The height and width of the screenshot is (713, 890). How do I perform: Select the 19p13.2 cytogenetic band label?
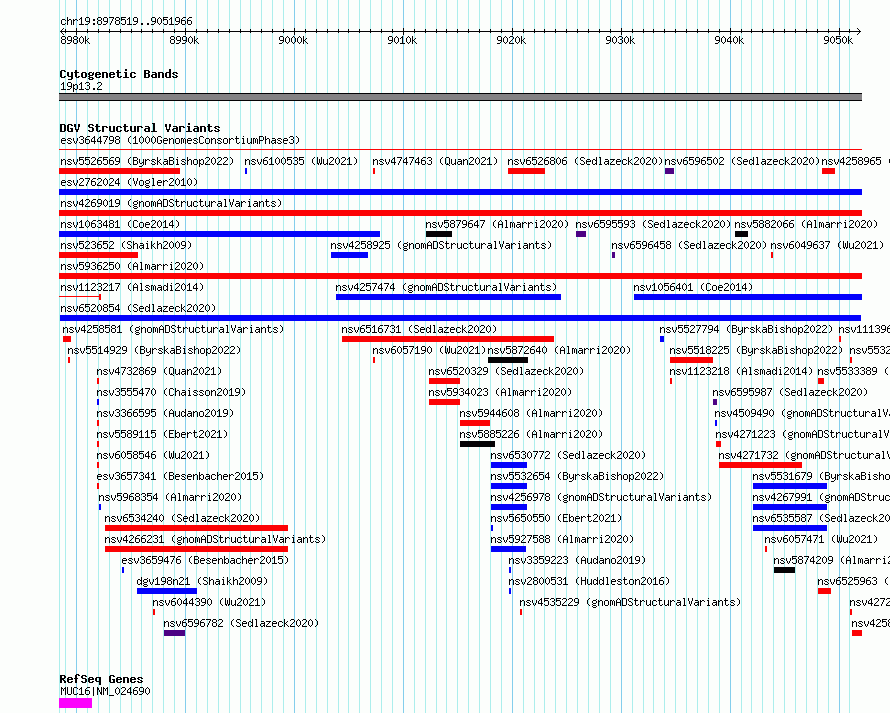point(81,86)
